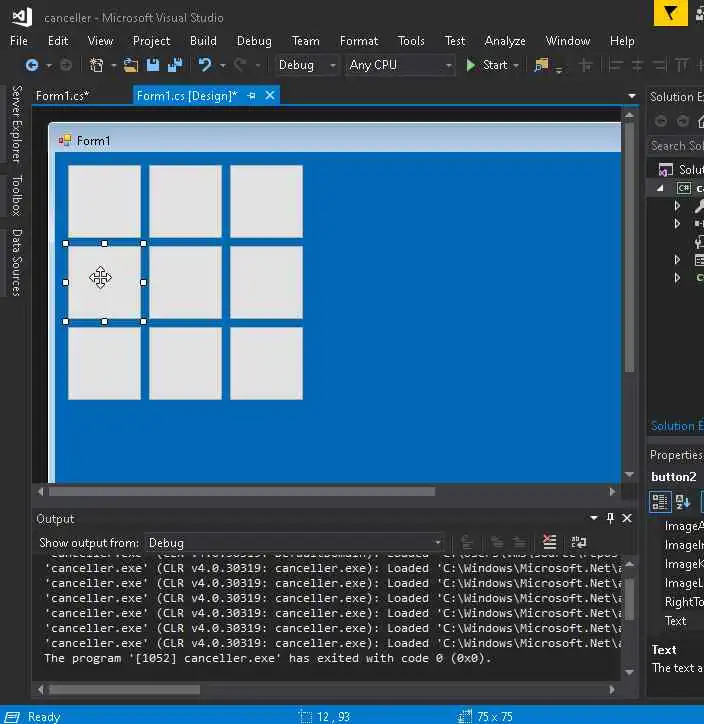Viewport: 704px width, 724px height.
Task: Open the Format menu
Action: click(359, 41)
